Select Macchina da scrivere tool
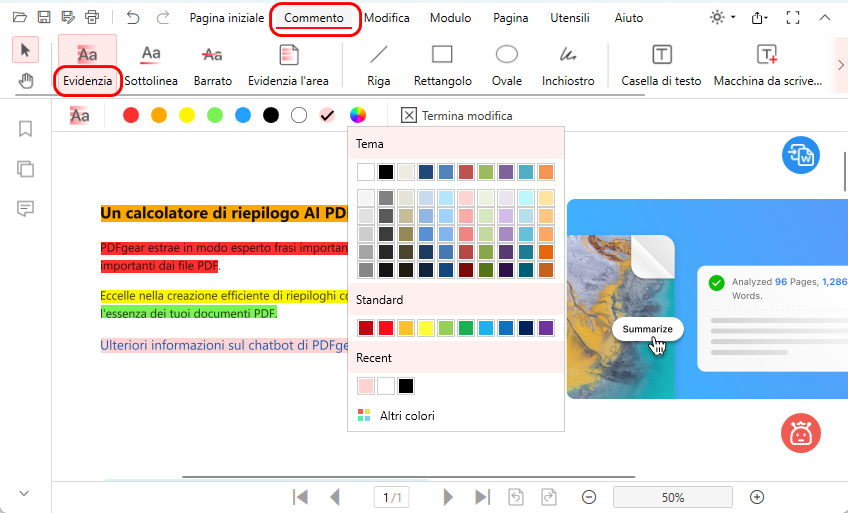 click(x=767, y=66)
